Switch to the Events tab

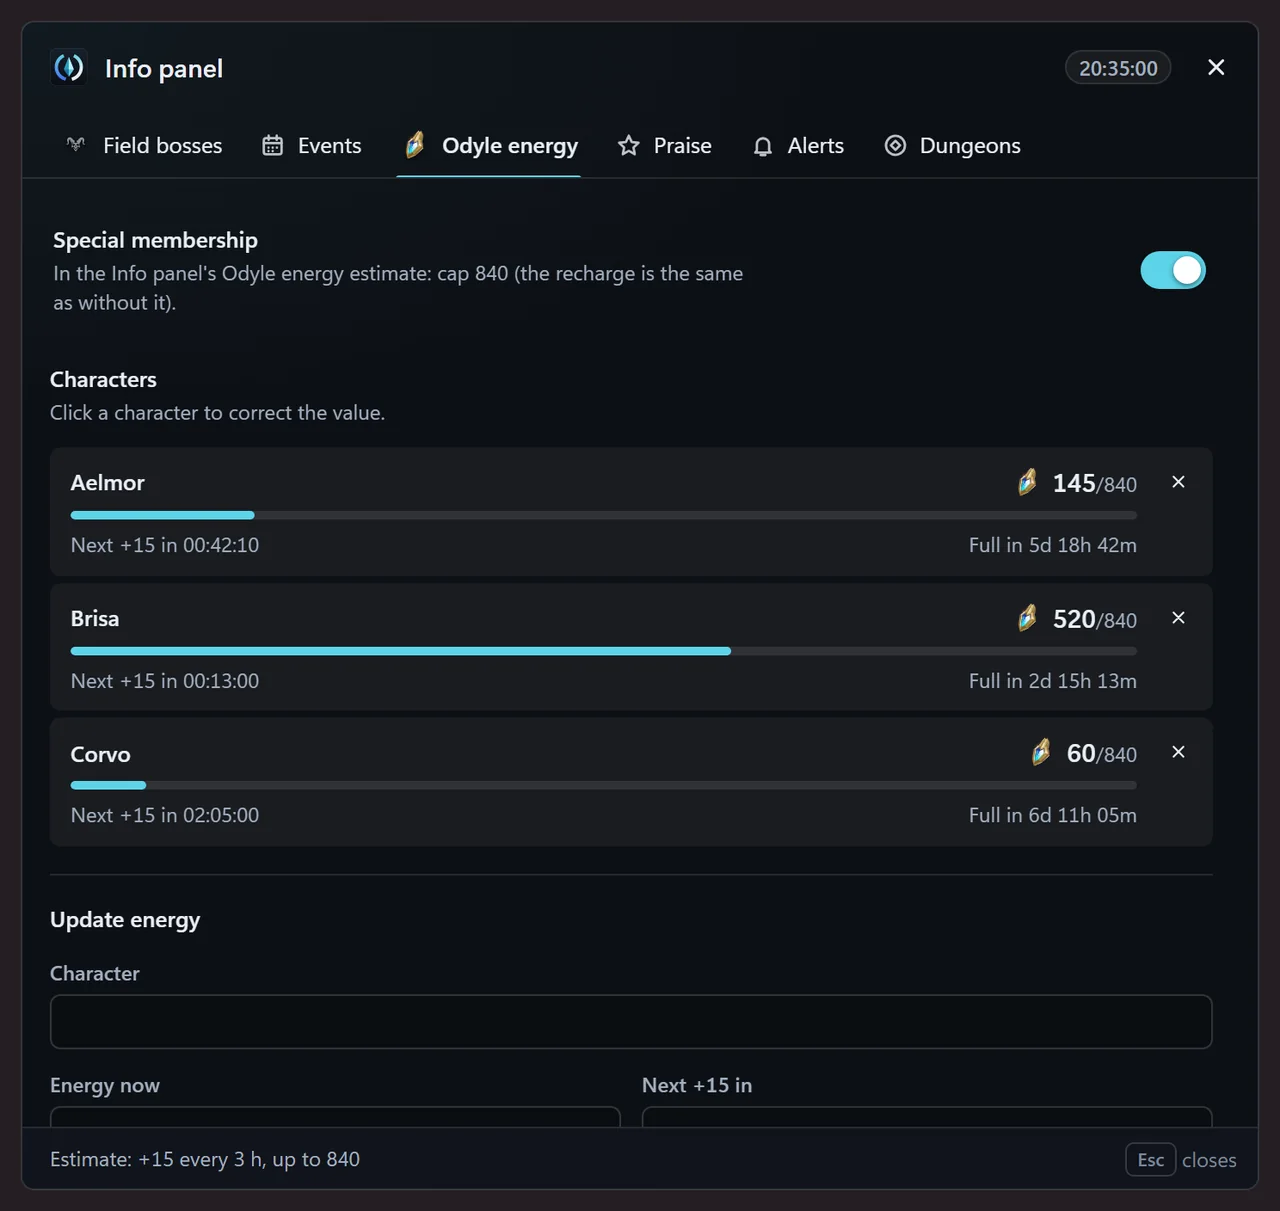pos(311,146)
